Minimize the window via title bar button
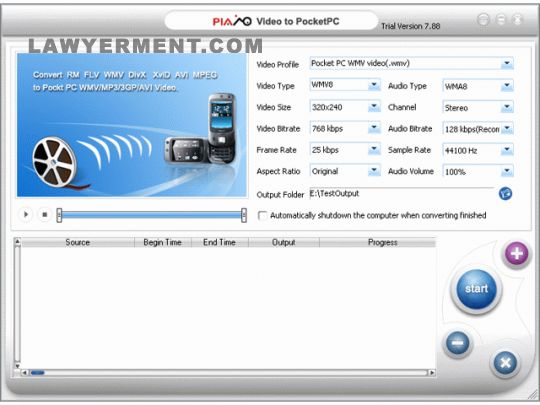 point(500,20)
